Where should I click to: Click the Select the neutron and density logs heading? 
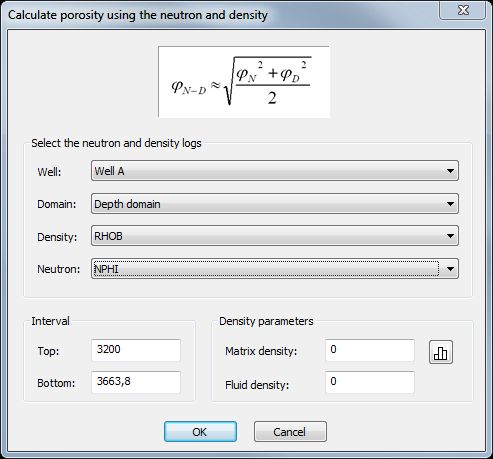[x=116, y=143]
